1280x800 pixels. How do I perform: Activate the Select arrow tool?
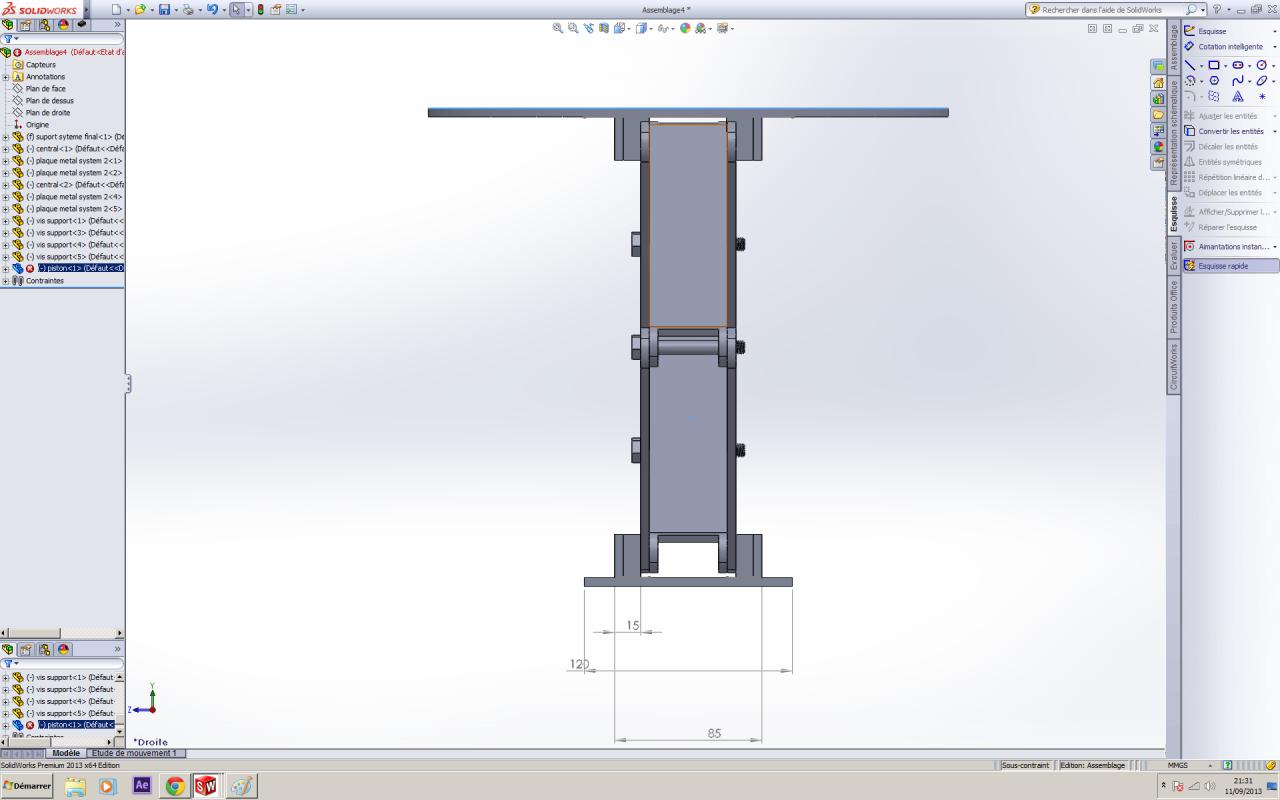pyautogui.click(x=236, y=10)
